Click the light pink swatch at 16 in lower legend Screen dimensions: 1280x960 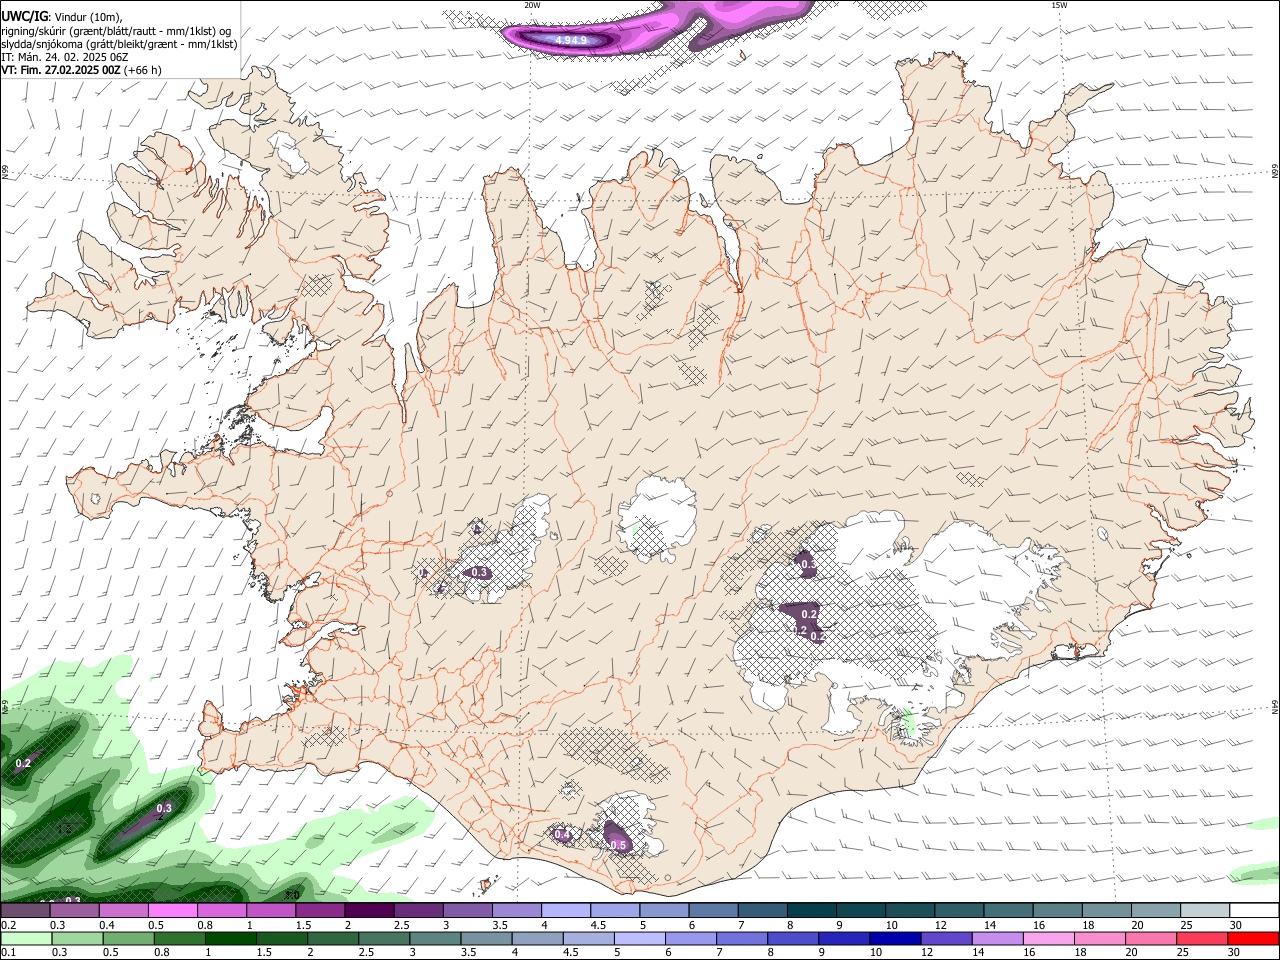point(1049,939)
